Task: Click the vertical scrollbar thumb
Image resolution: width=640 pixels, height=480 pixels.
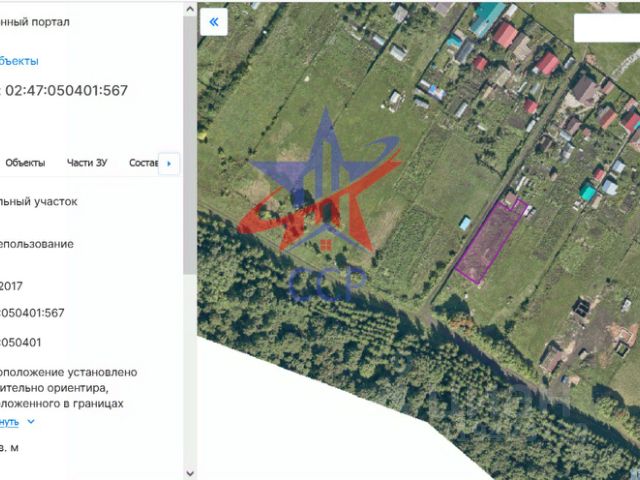Action: point(190,145)
